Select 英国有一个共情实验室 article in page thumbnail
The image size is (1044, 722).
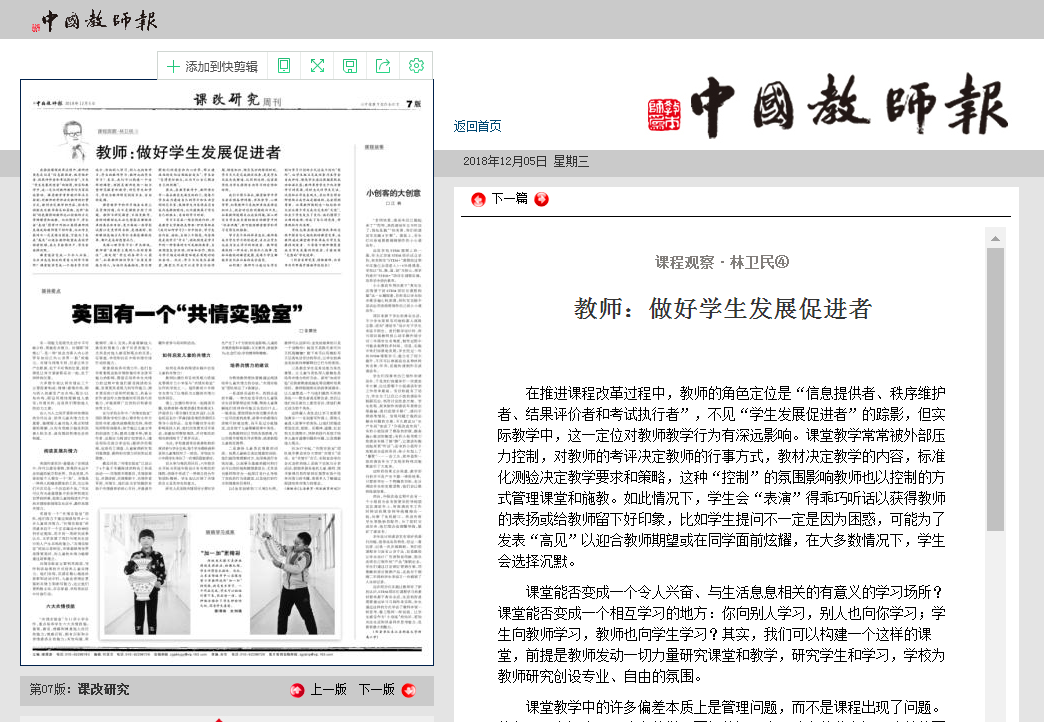coord(176,313)
